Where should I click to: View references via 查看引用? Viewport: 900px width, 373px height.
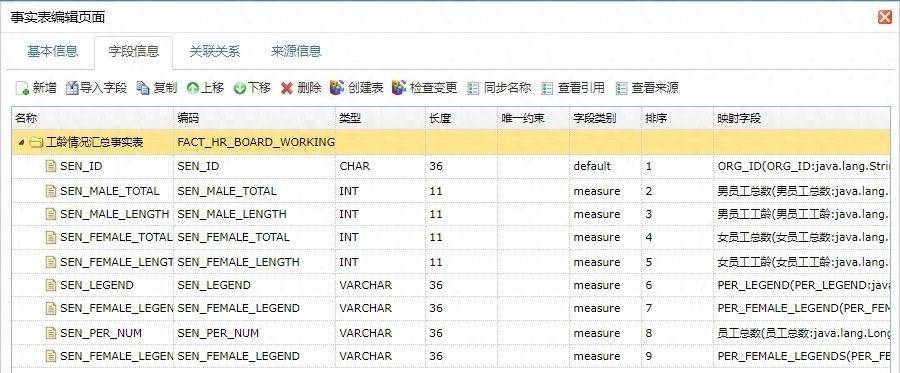coord(573,88)
